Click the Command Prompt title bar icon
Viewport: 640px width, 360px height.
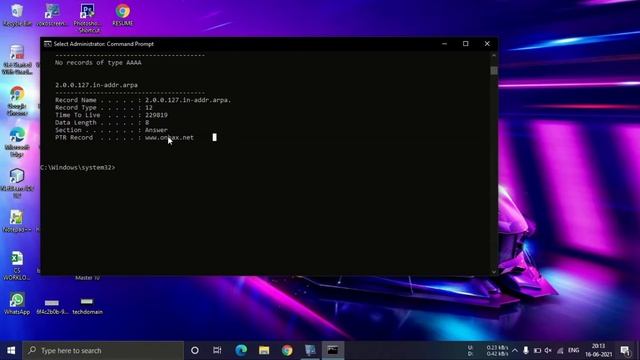point(47,44)
